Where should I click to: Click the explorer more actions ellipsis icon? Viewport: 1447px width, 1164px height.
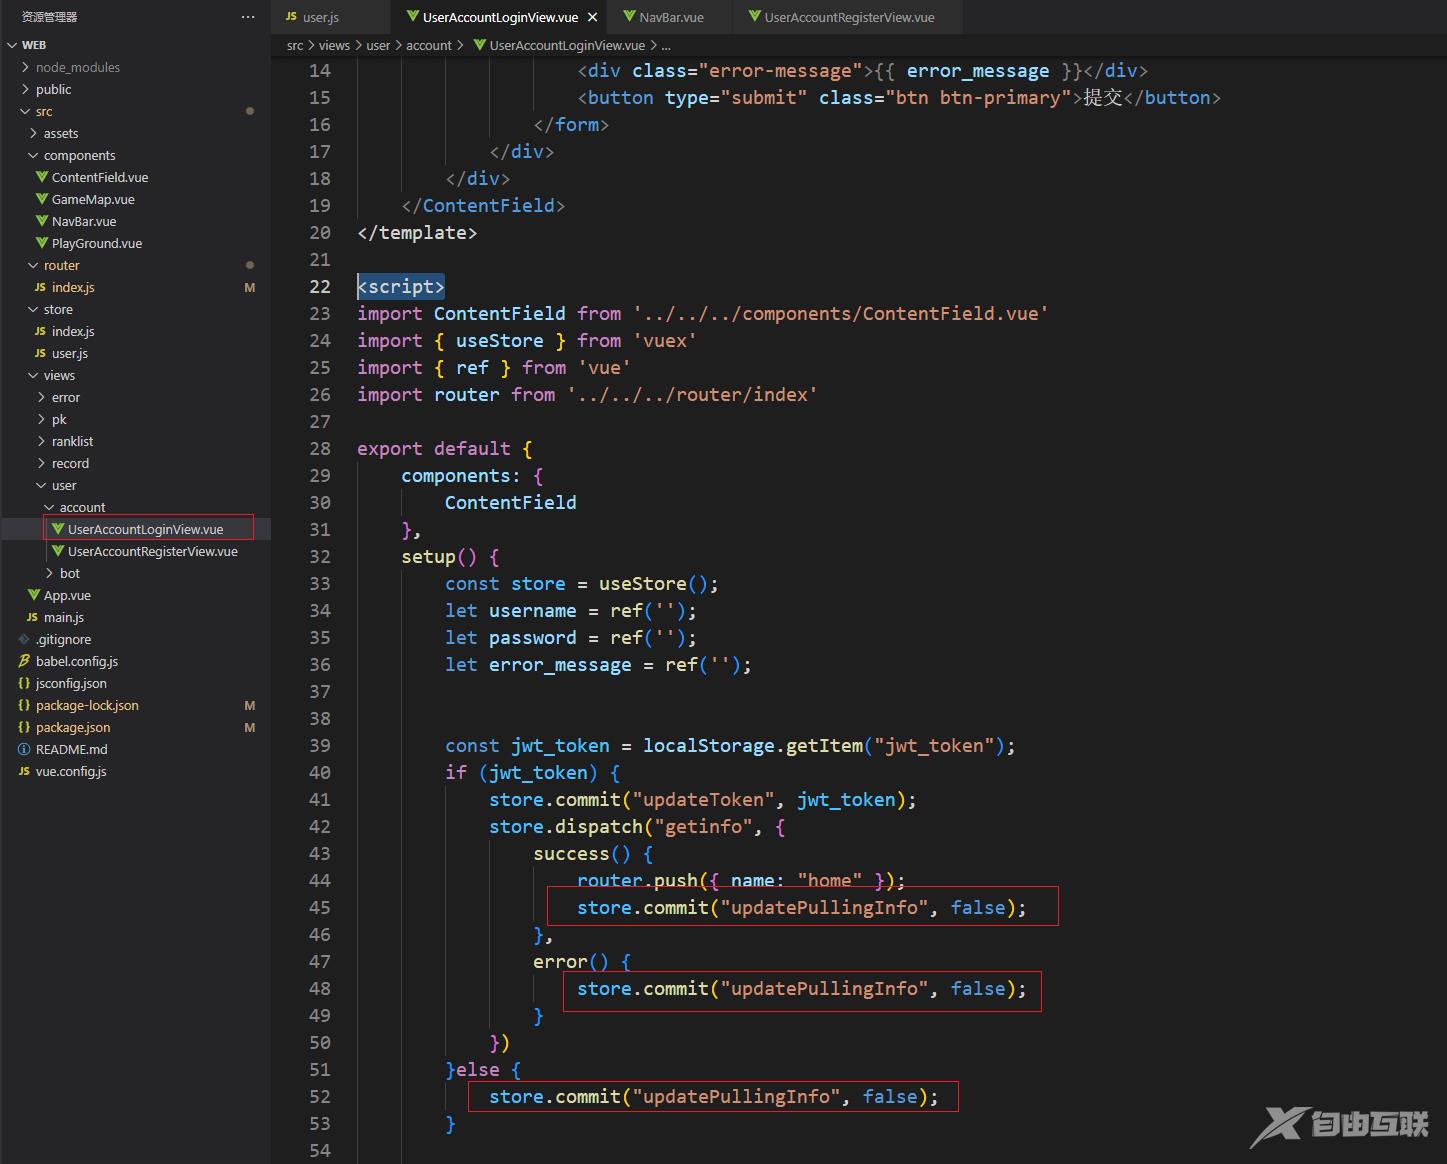click(x=248, y=17)
